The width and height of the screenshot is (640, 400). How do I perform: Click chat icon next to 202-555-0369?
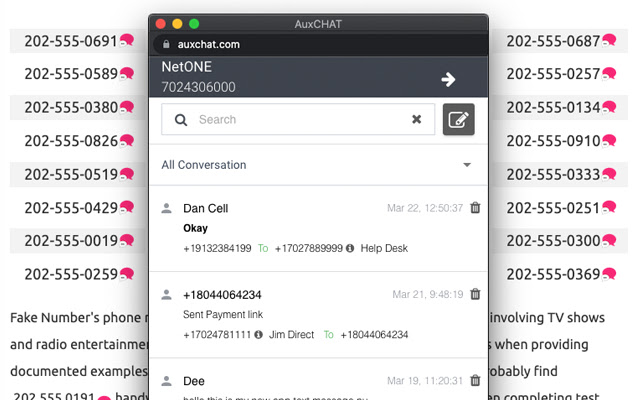point(609,273)
